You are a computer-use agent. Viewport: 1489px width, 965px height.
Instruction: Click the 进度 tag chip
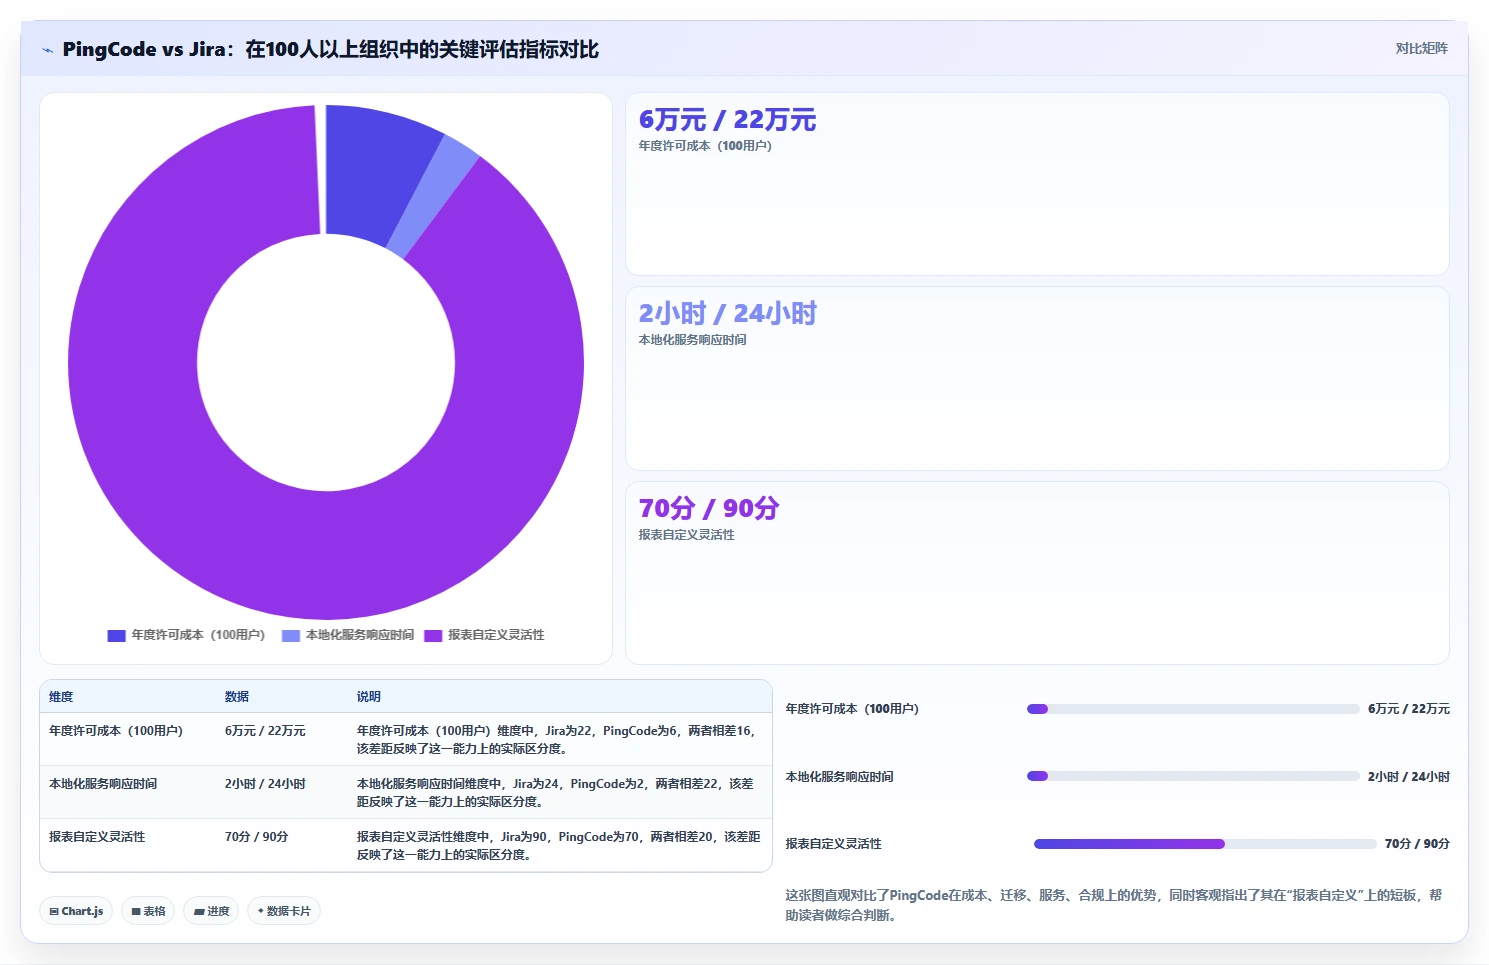[x=211, y=911]
